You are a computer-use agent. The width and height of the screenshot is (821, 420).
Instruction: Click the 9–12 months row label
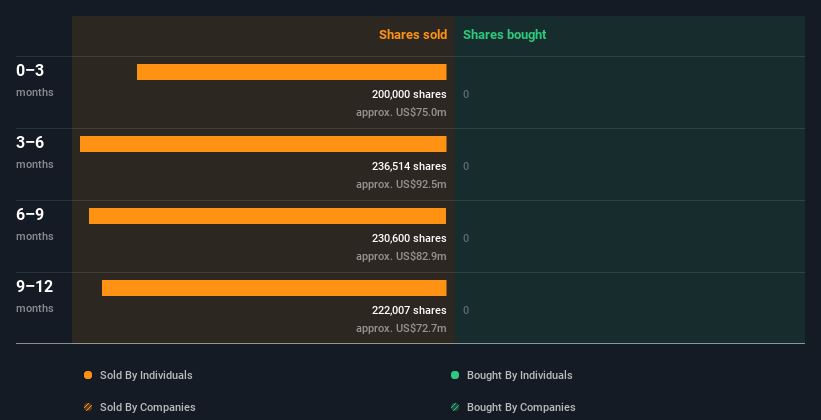point(35,296)
